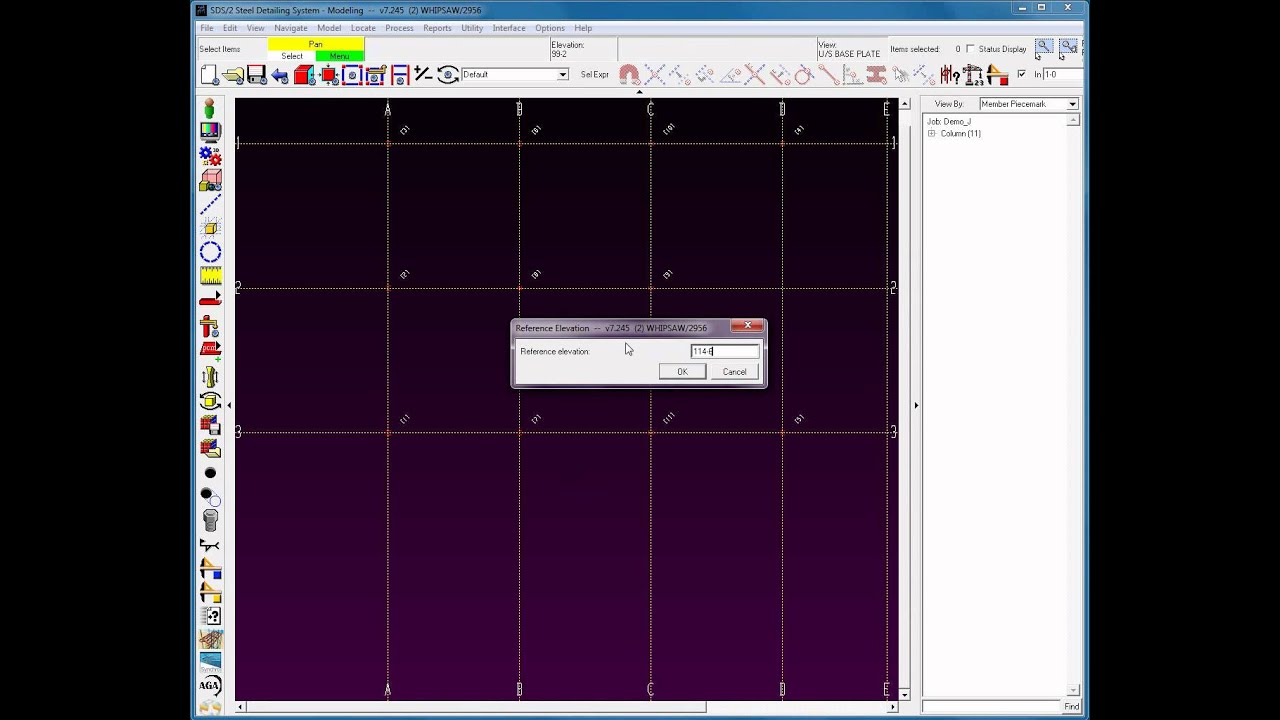Open the File menu

click(x=207, y=28)
